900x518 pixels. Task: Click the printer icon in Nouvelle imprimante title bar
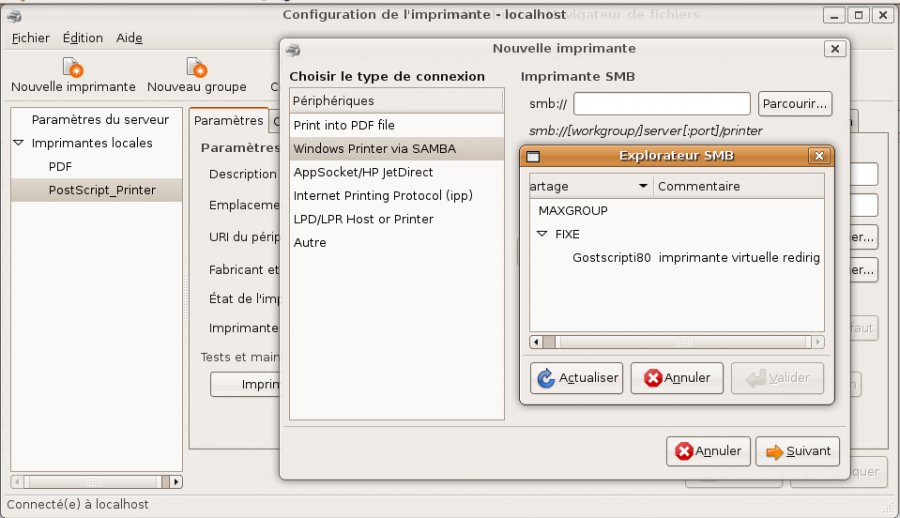click(x=293, y=49)
